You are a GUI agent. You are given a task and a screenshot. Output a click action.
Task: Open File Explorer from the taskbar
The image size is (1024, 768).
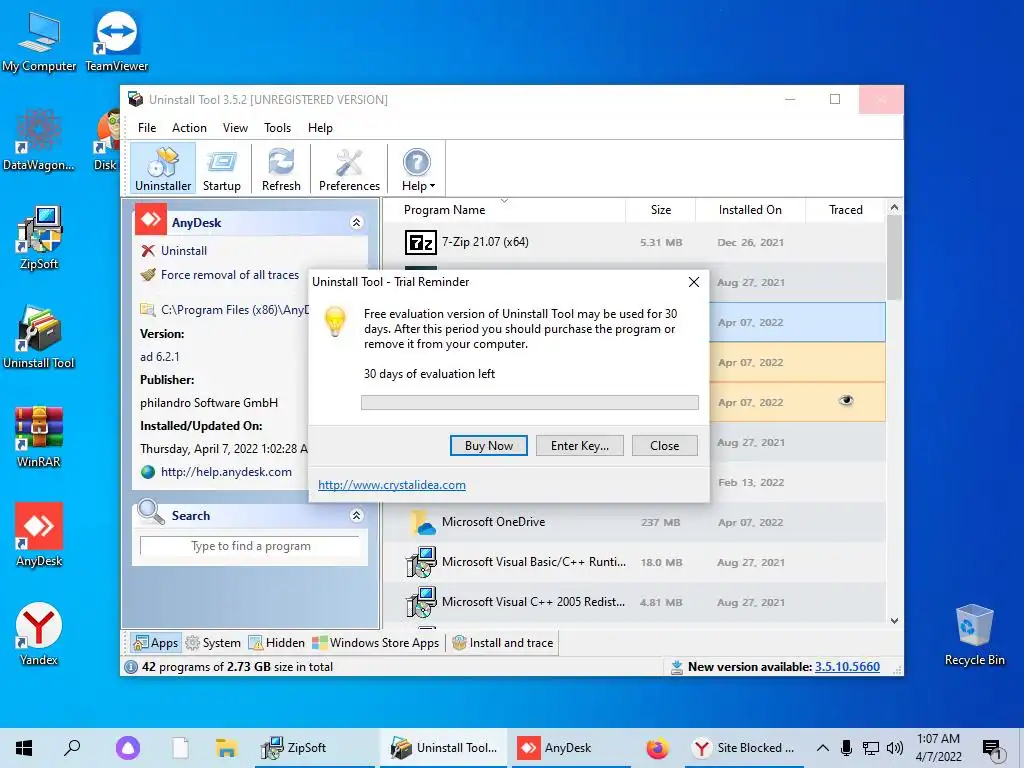[x=226, y=748]
